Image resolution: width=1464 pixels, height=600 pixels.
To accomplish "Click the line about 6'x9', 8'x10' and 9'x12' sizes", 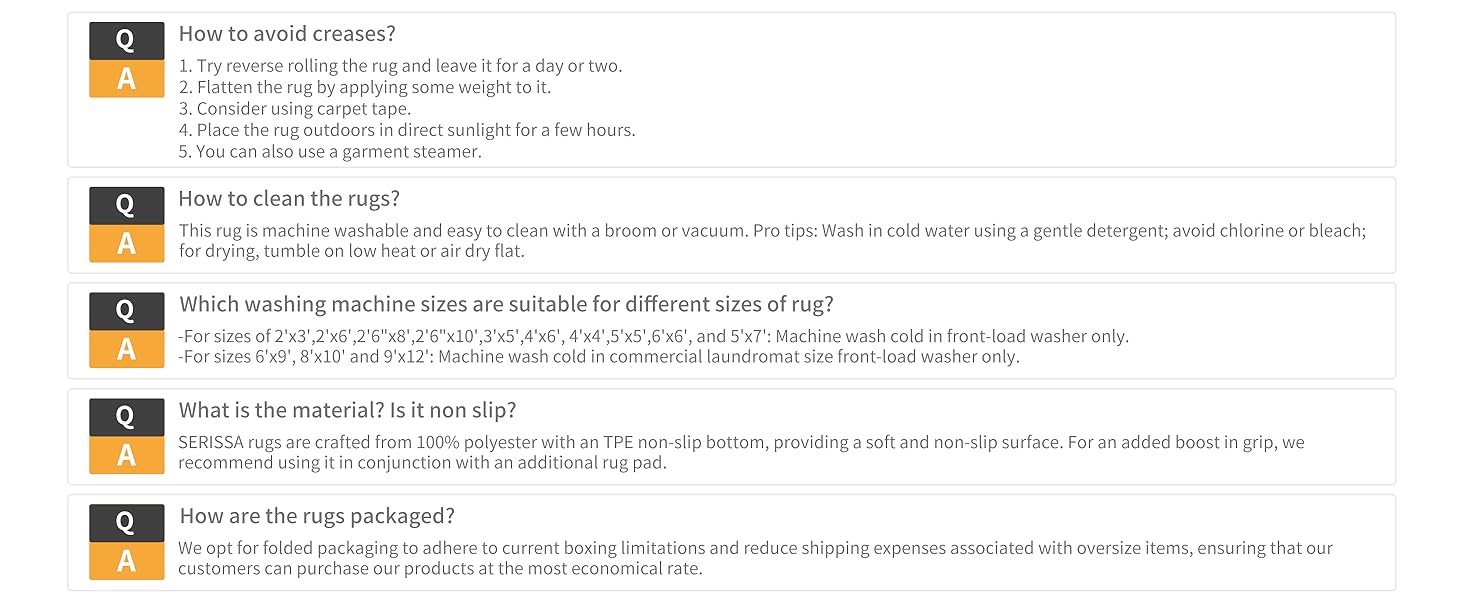I will 599,357.
